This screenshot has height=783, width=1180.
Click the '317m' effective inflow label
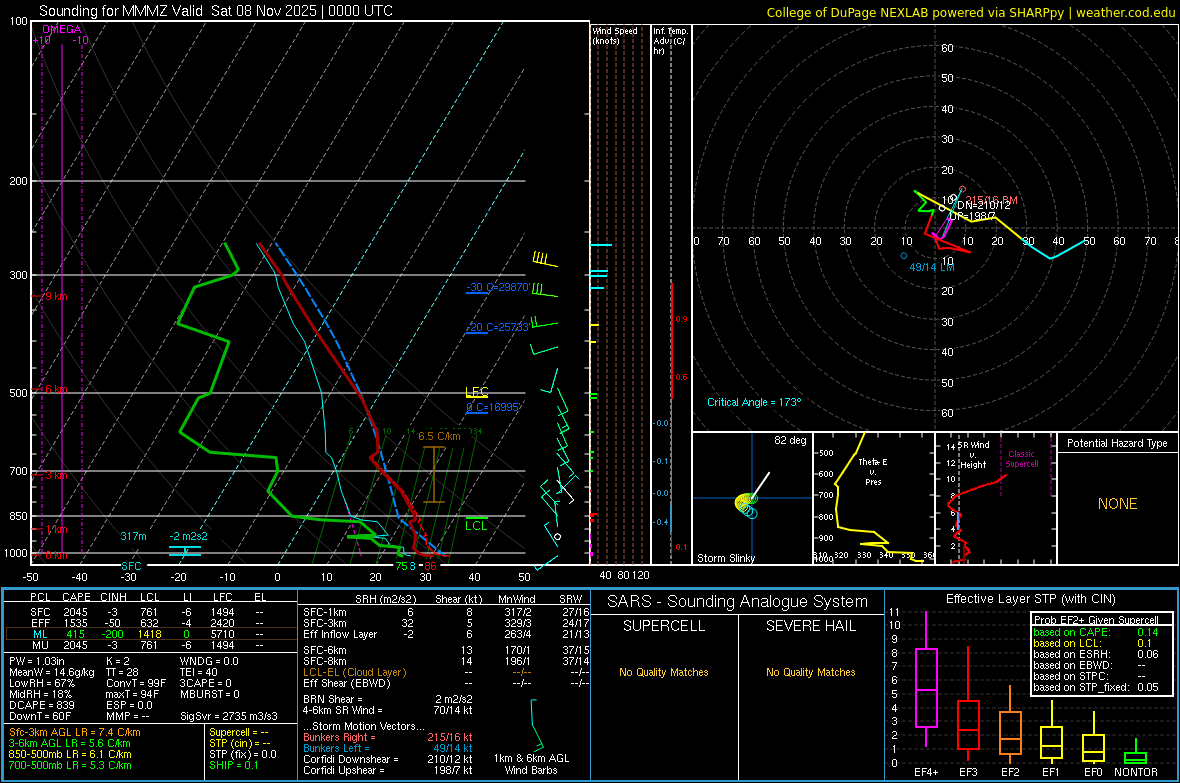coord(133,536)
